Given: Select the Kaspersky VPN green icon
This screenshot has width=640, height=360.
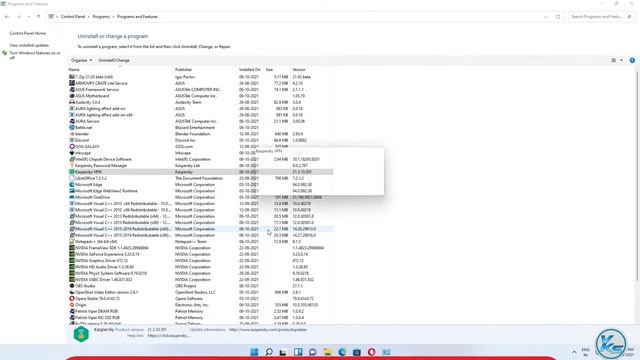Looking at the screenshot, I should click(72, 172).
